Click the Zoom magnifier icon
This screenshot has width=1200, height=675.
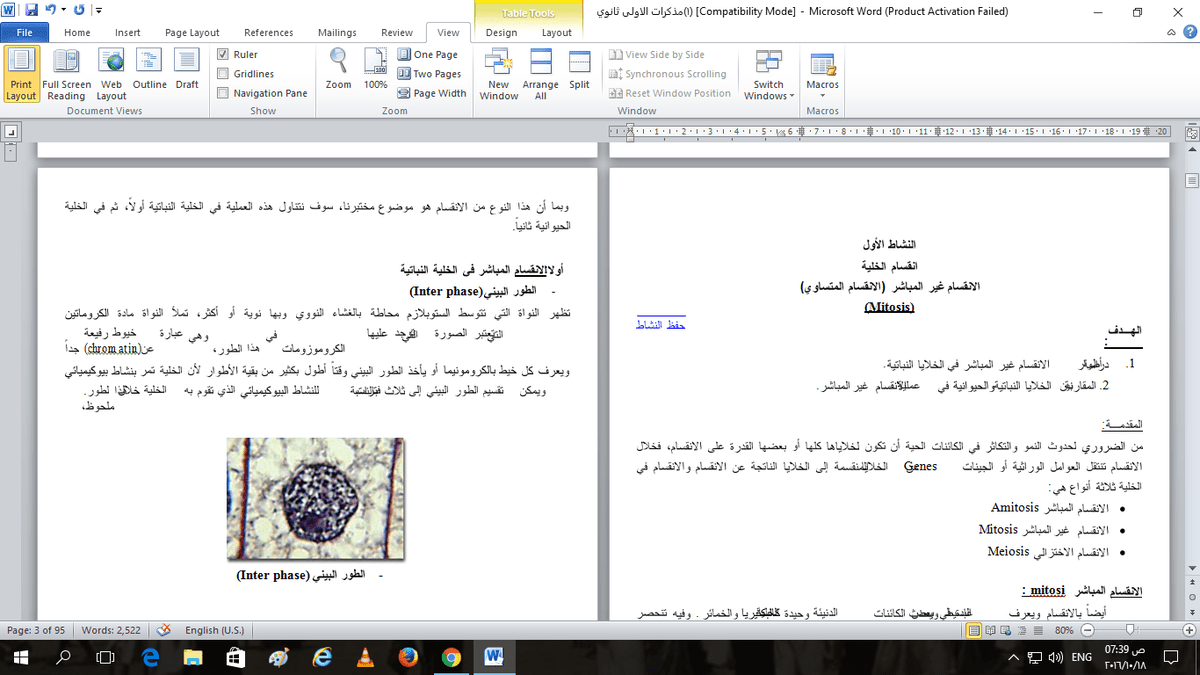pos(338,68)
